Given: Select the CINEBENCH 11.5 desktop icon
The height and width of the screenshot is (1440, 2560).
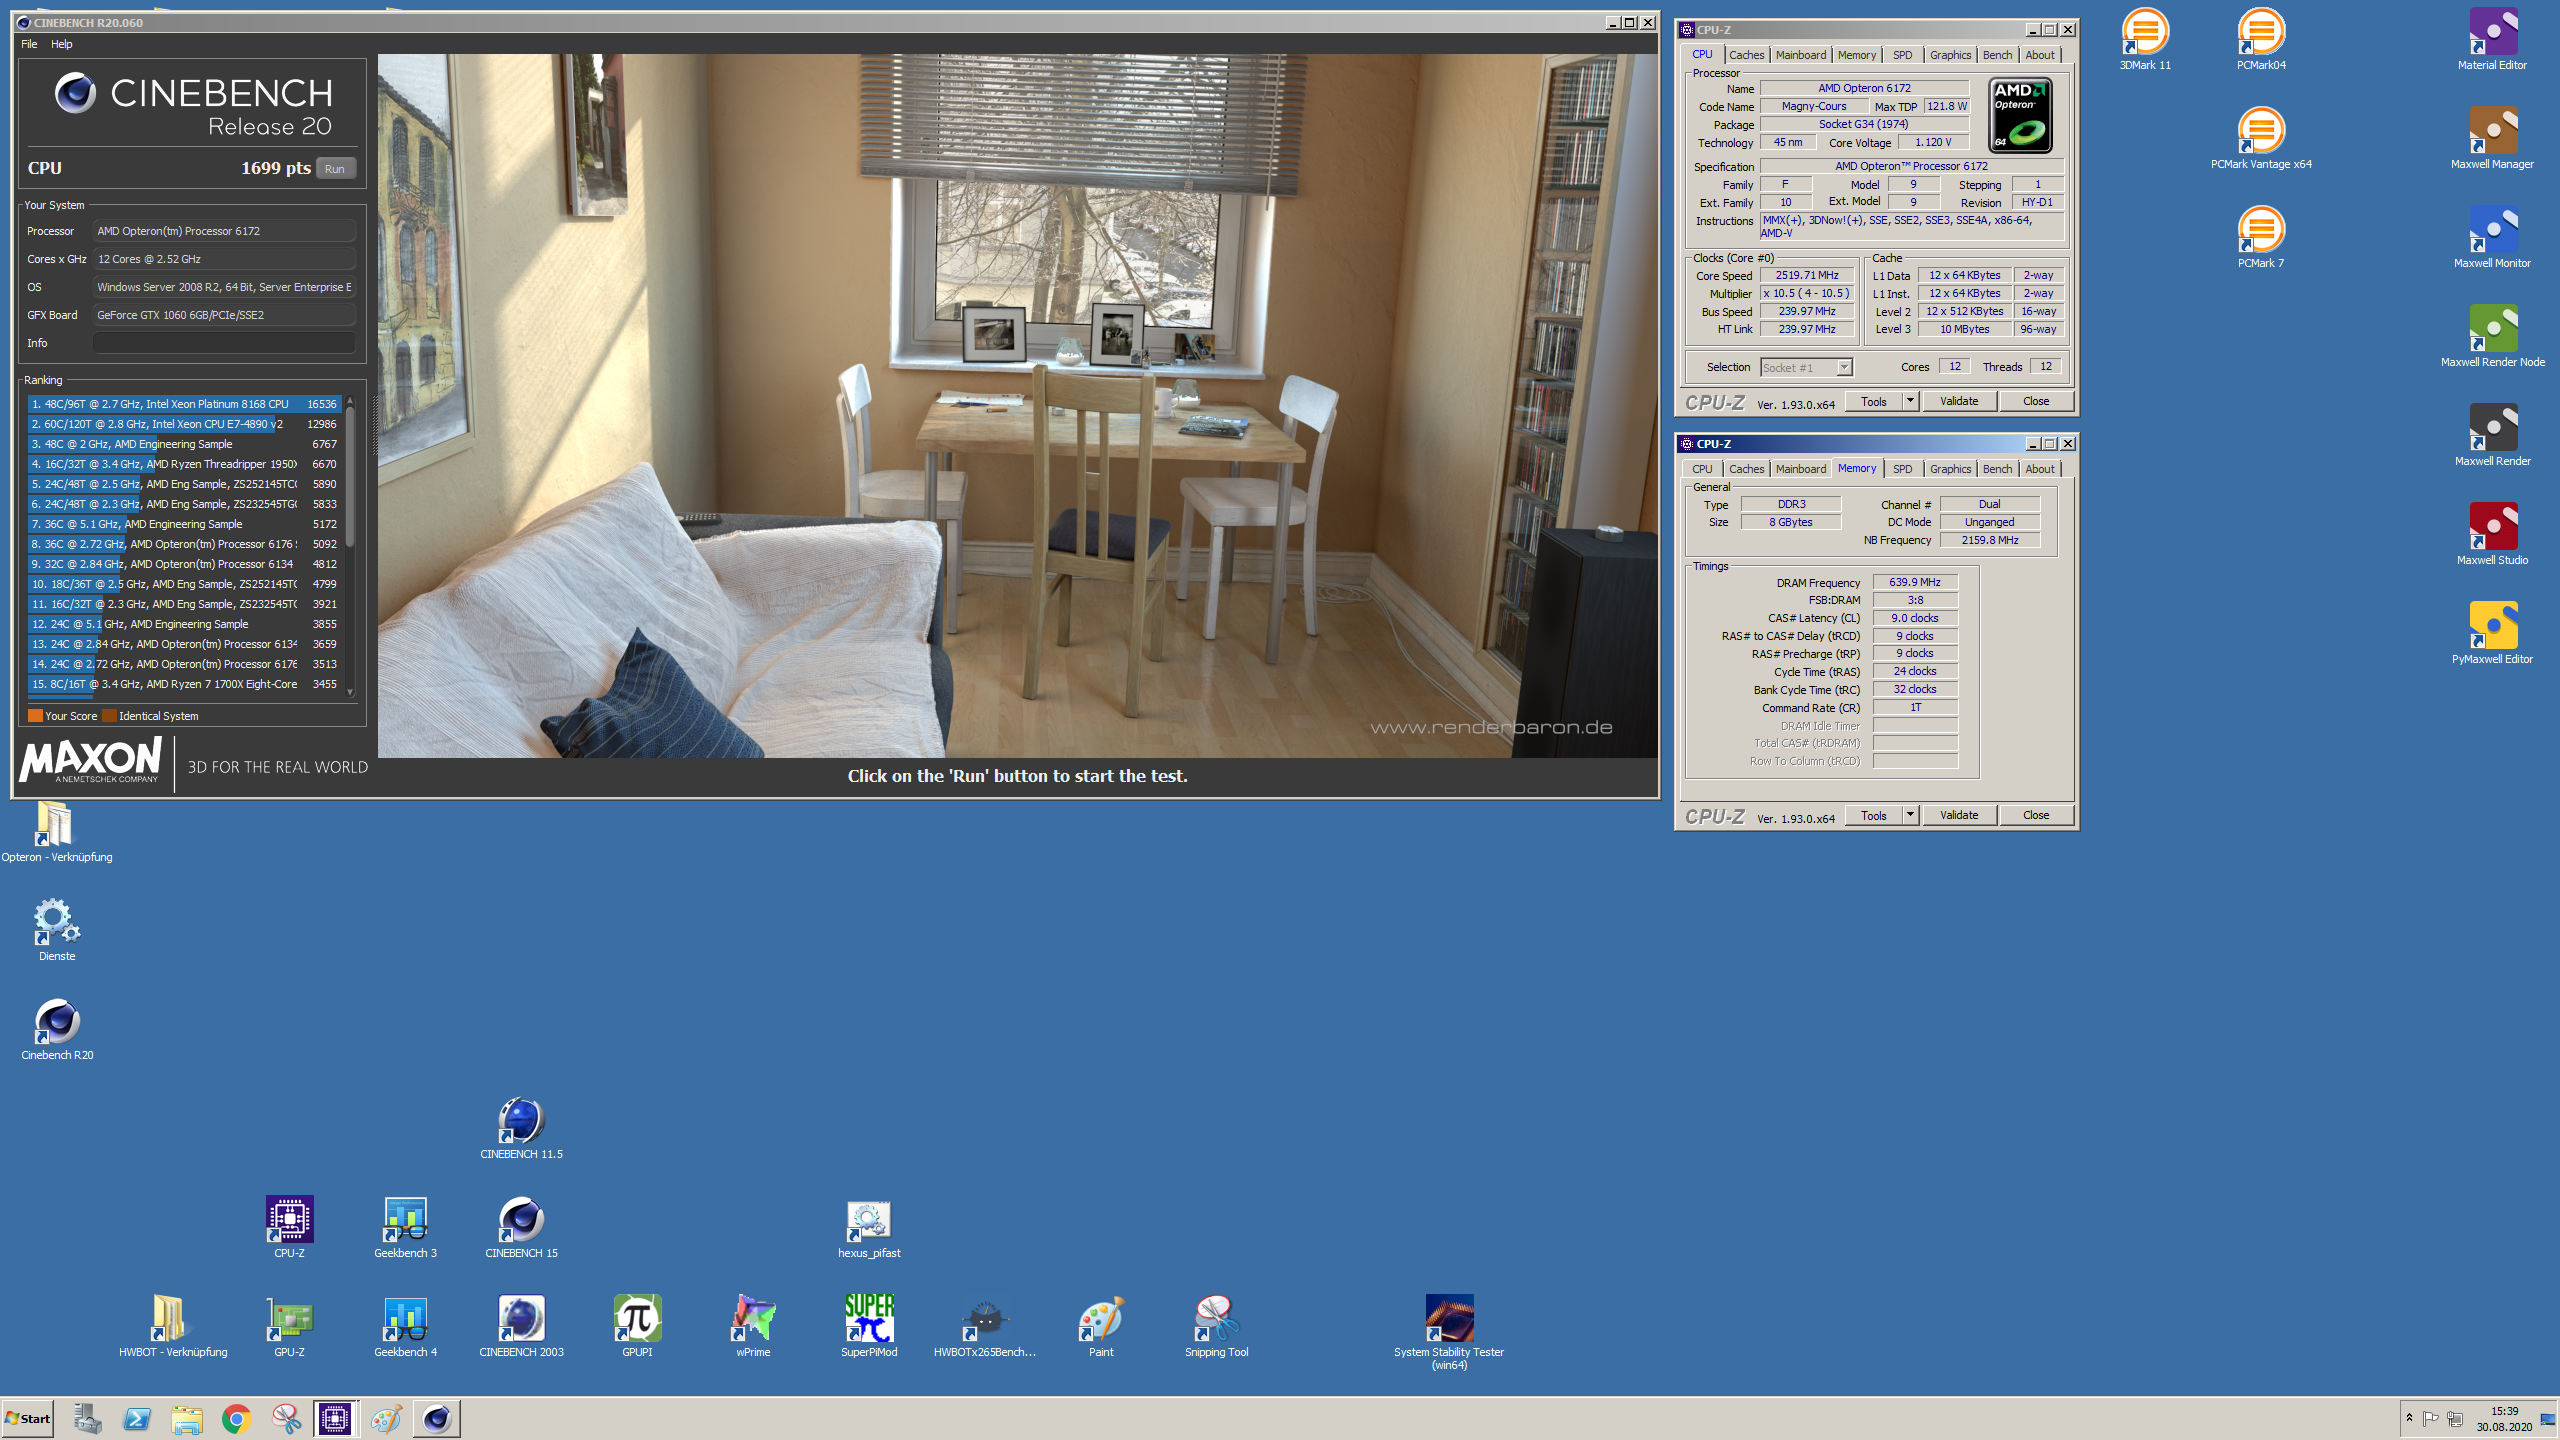Looking at the screenshot, I should [x=521, y=1129].
